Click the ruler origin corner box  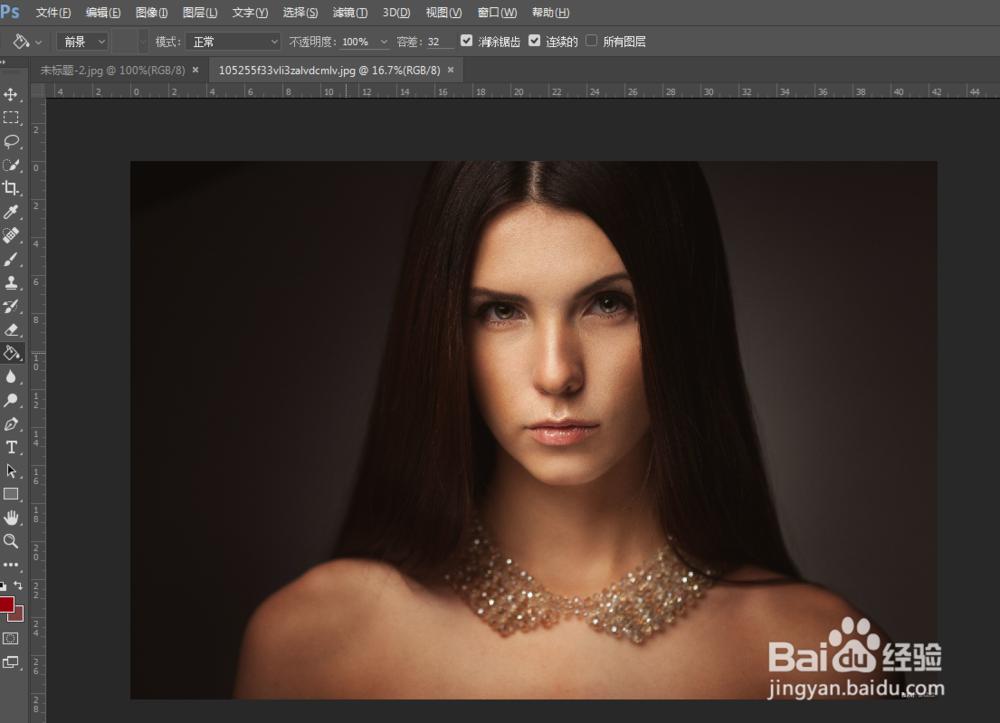[x=38, y=91]
